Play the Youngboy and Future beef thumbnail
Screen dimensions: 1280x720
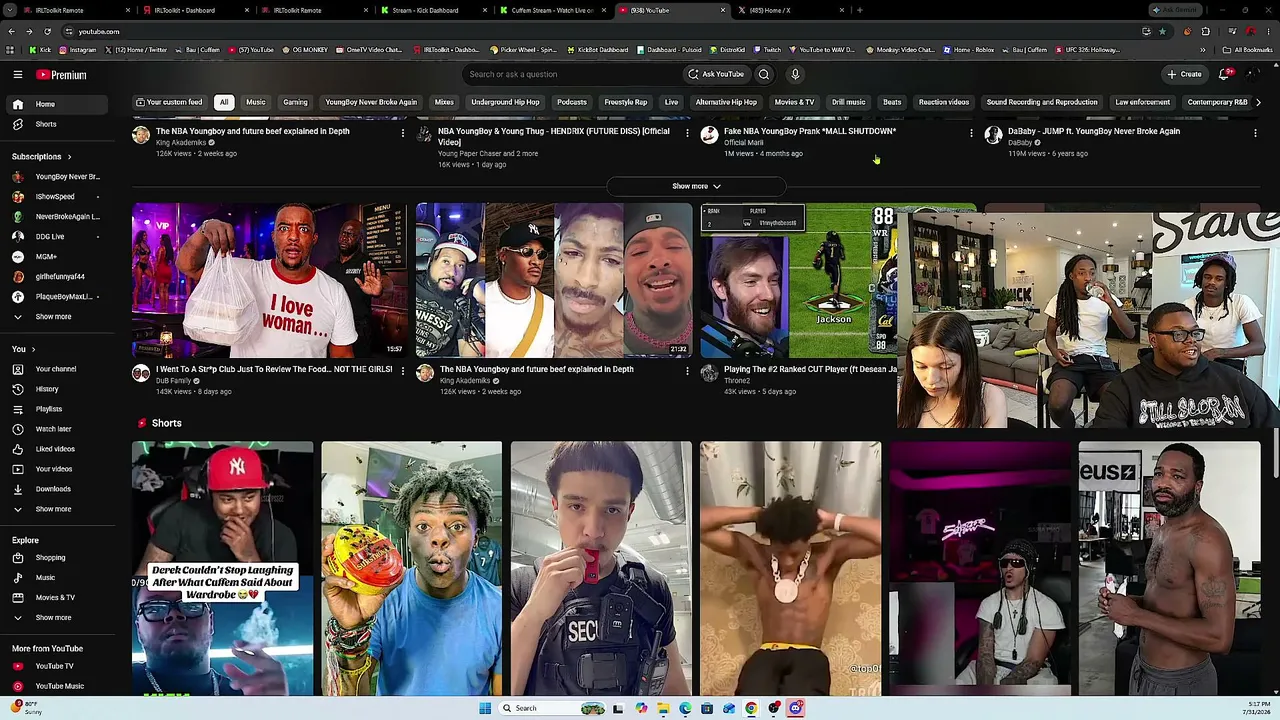click(x=554, y=280)
